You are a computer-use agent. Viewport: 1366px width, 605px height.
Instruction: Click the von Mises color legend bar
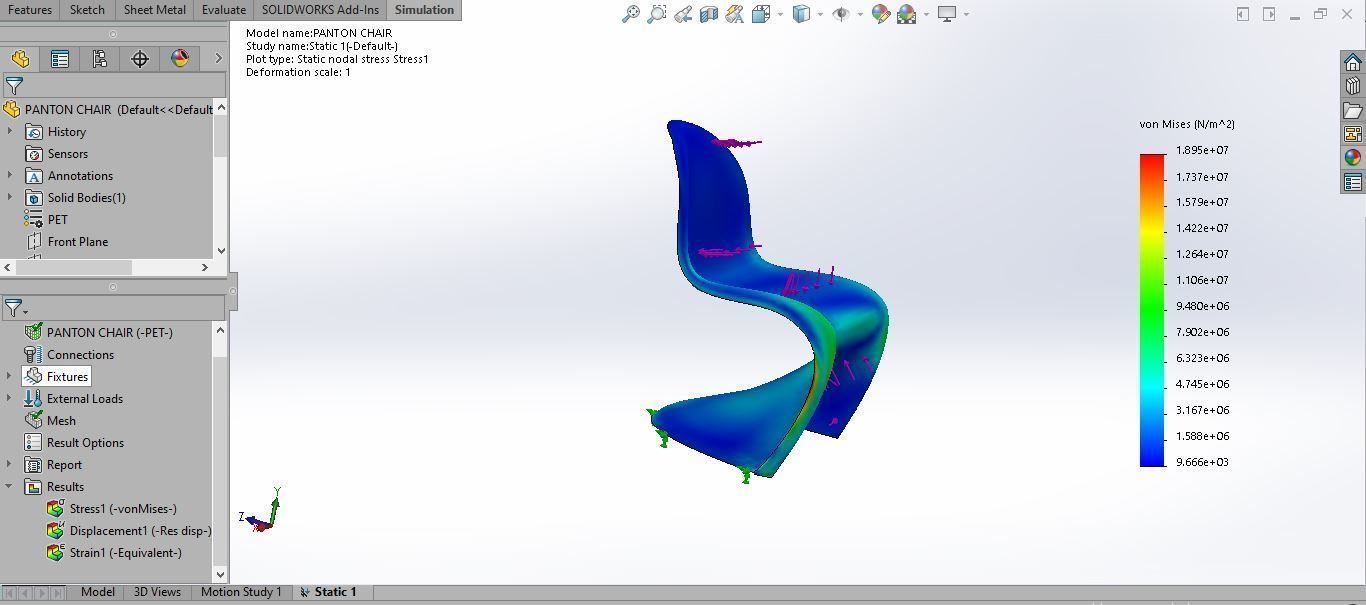tap(1152, 310)
